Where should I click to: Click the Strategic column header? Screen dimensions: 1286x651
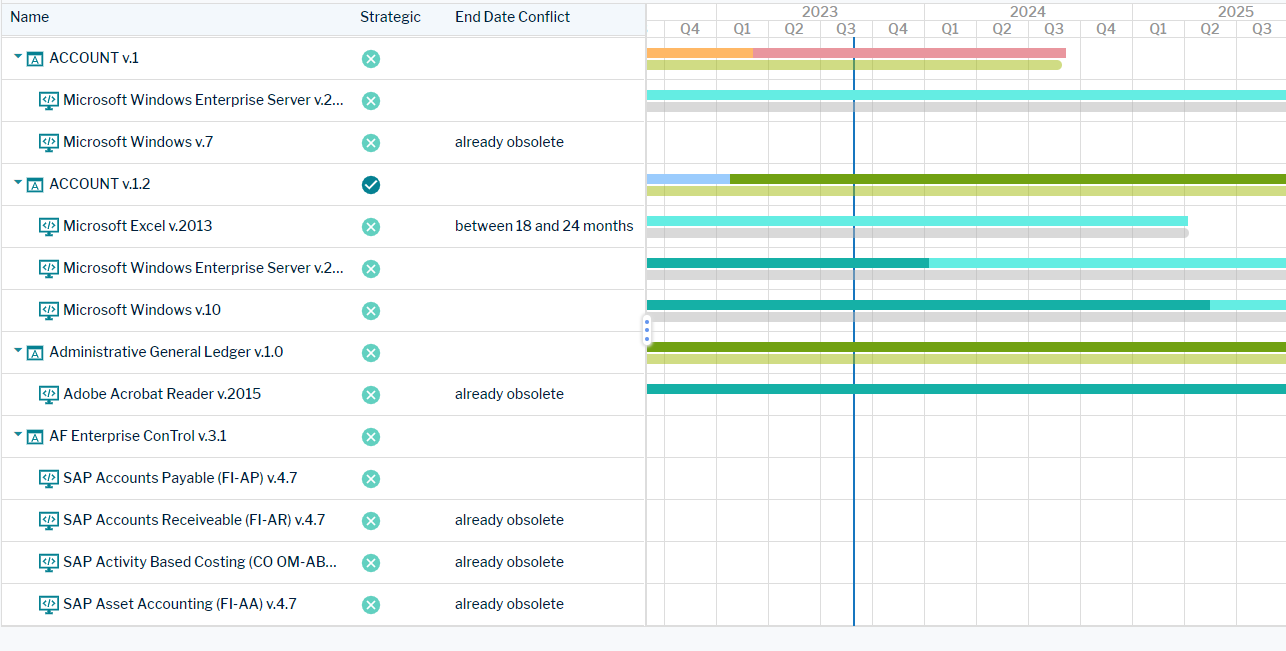click(390, 17)
